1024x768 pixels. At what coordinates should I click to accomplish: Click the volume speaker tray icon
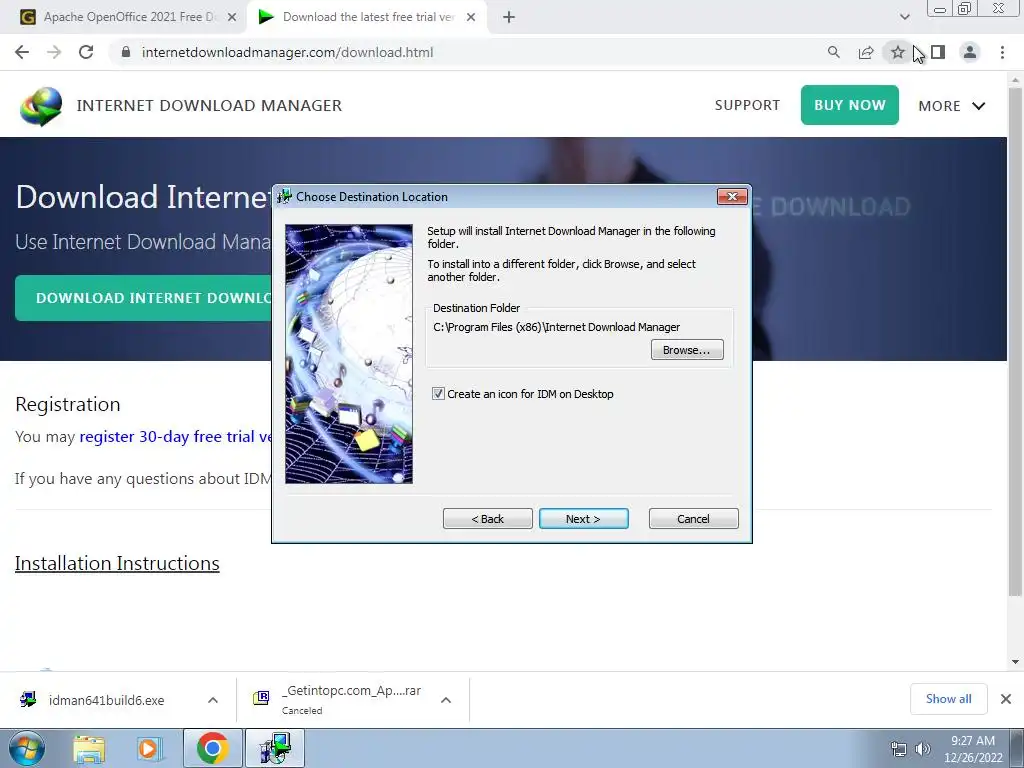[923, 749]
